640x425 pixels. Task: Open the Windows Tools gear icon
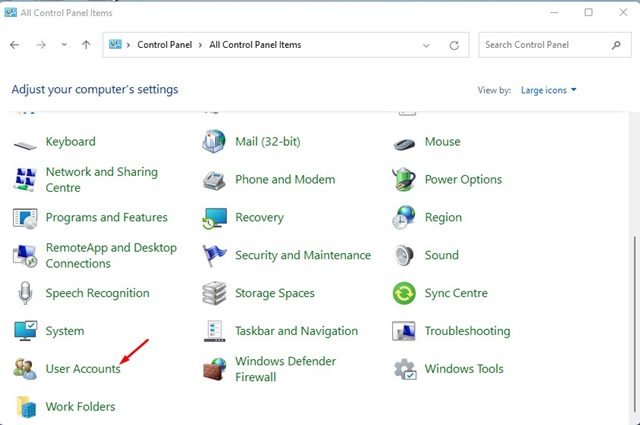[405, 369]
